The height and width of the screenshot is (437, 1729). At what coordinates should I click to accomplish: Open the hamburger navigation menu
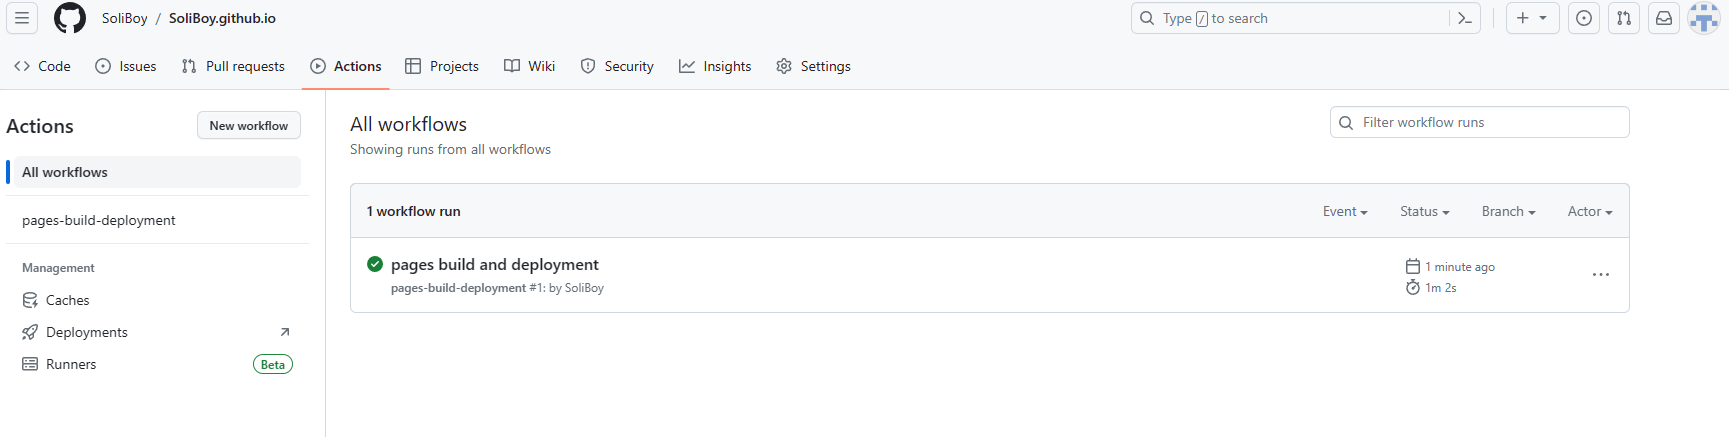pos(21,18)
